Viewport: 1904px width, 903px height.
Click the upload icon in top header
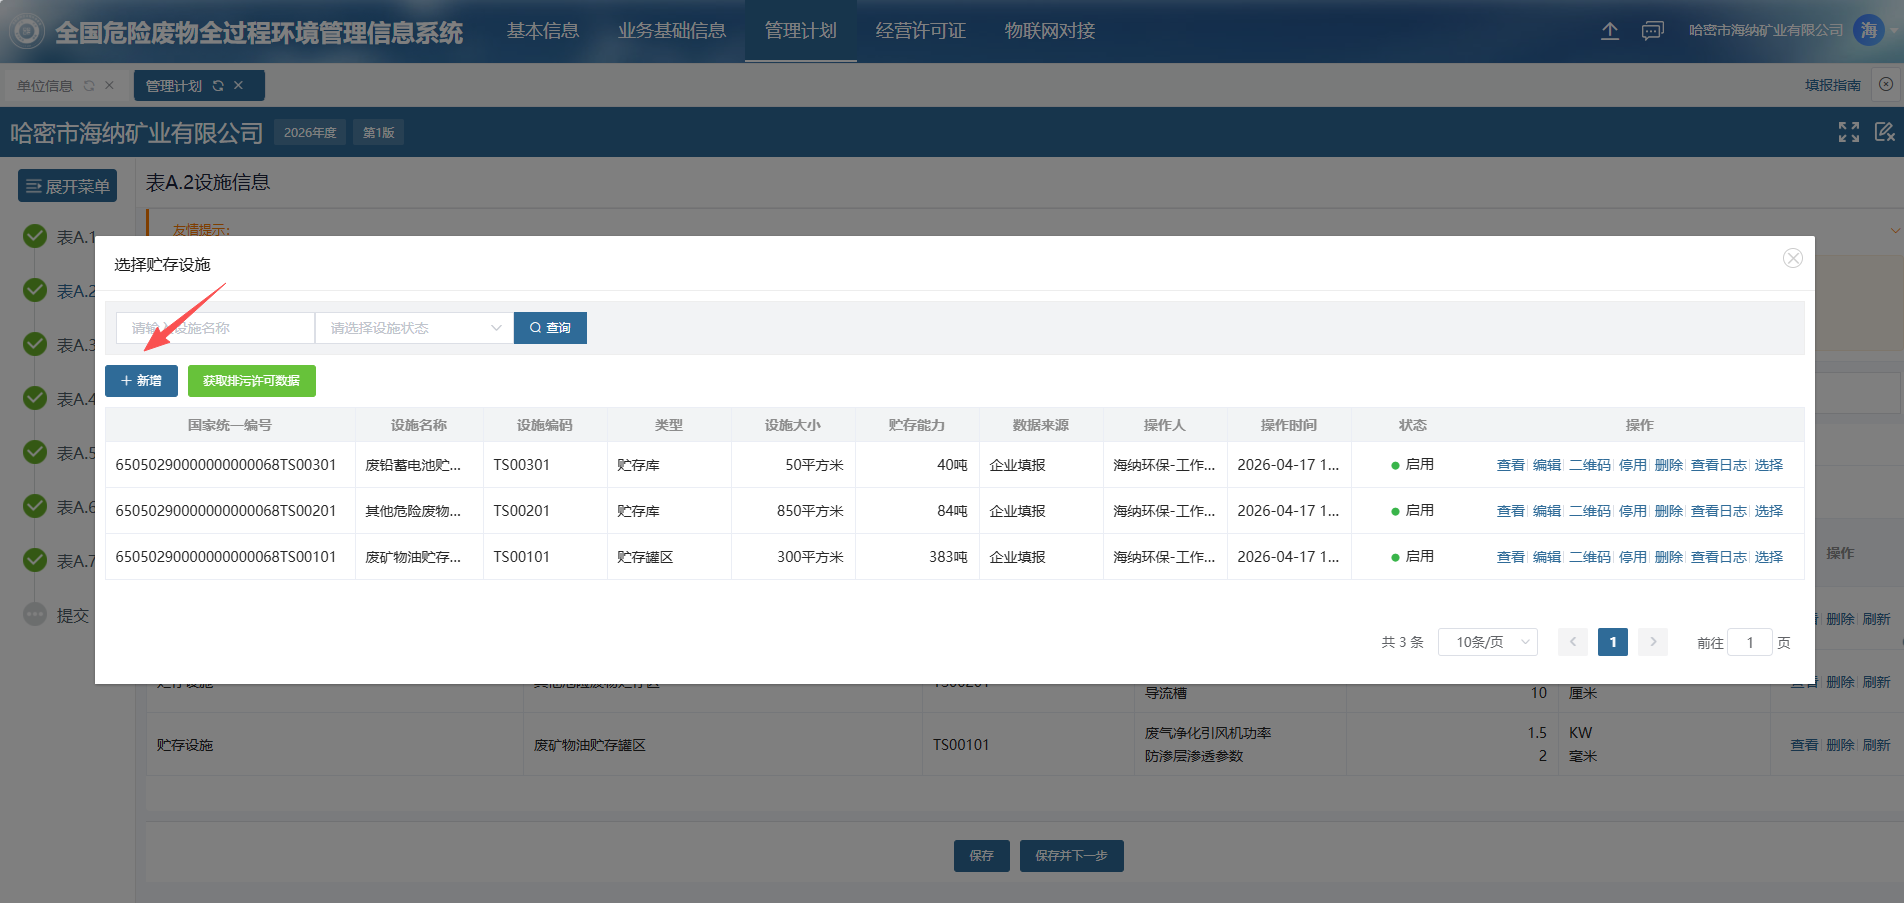pyautogui.click(x=1609, y=31)
